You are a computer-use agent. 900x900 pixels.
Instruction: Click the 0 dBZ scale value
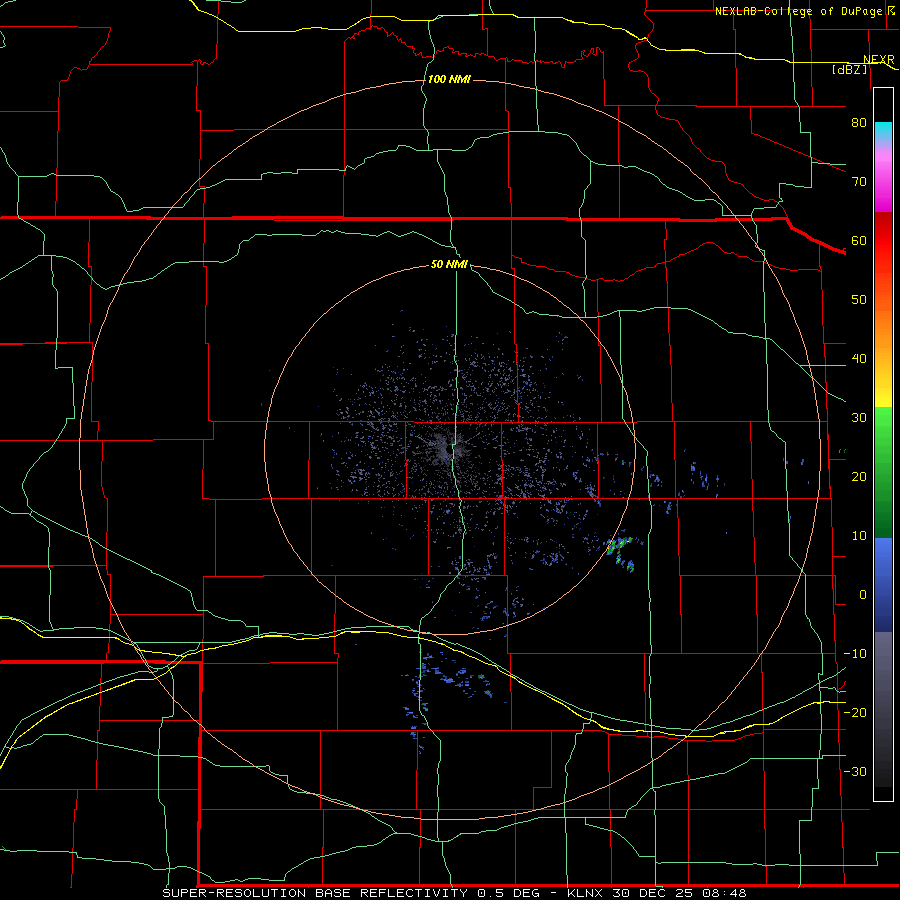[863, 595]
